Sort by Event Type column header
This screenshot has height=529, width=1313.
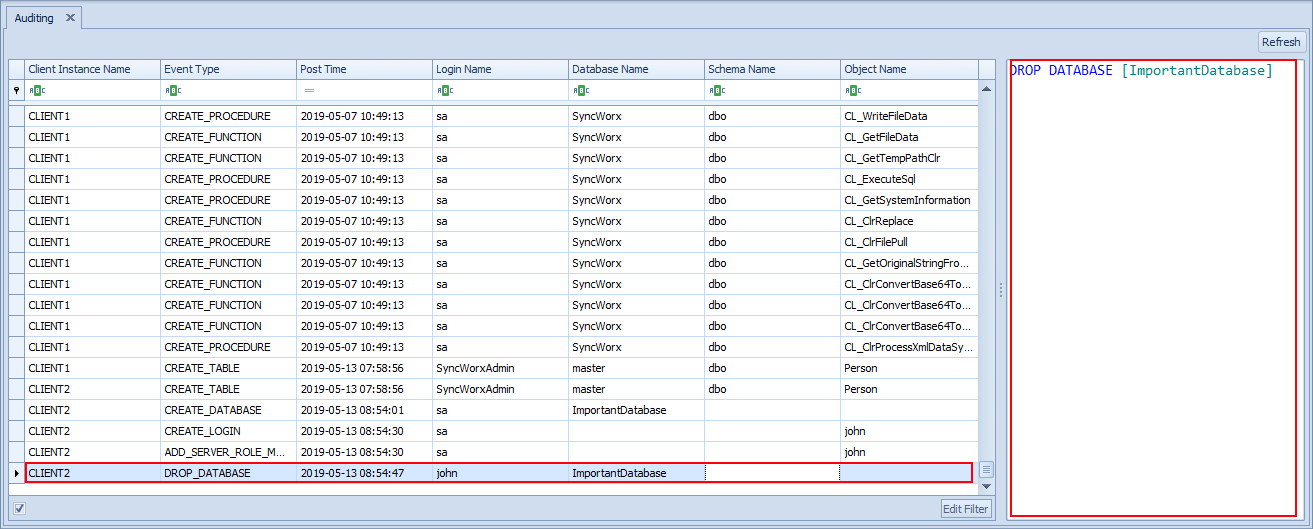(x=228, y=69)
